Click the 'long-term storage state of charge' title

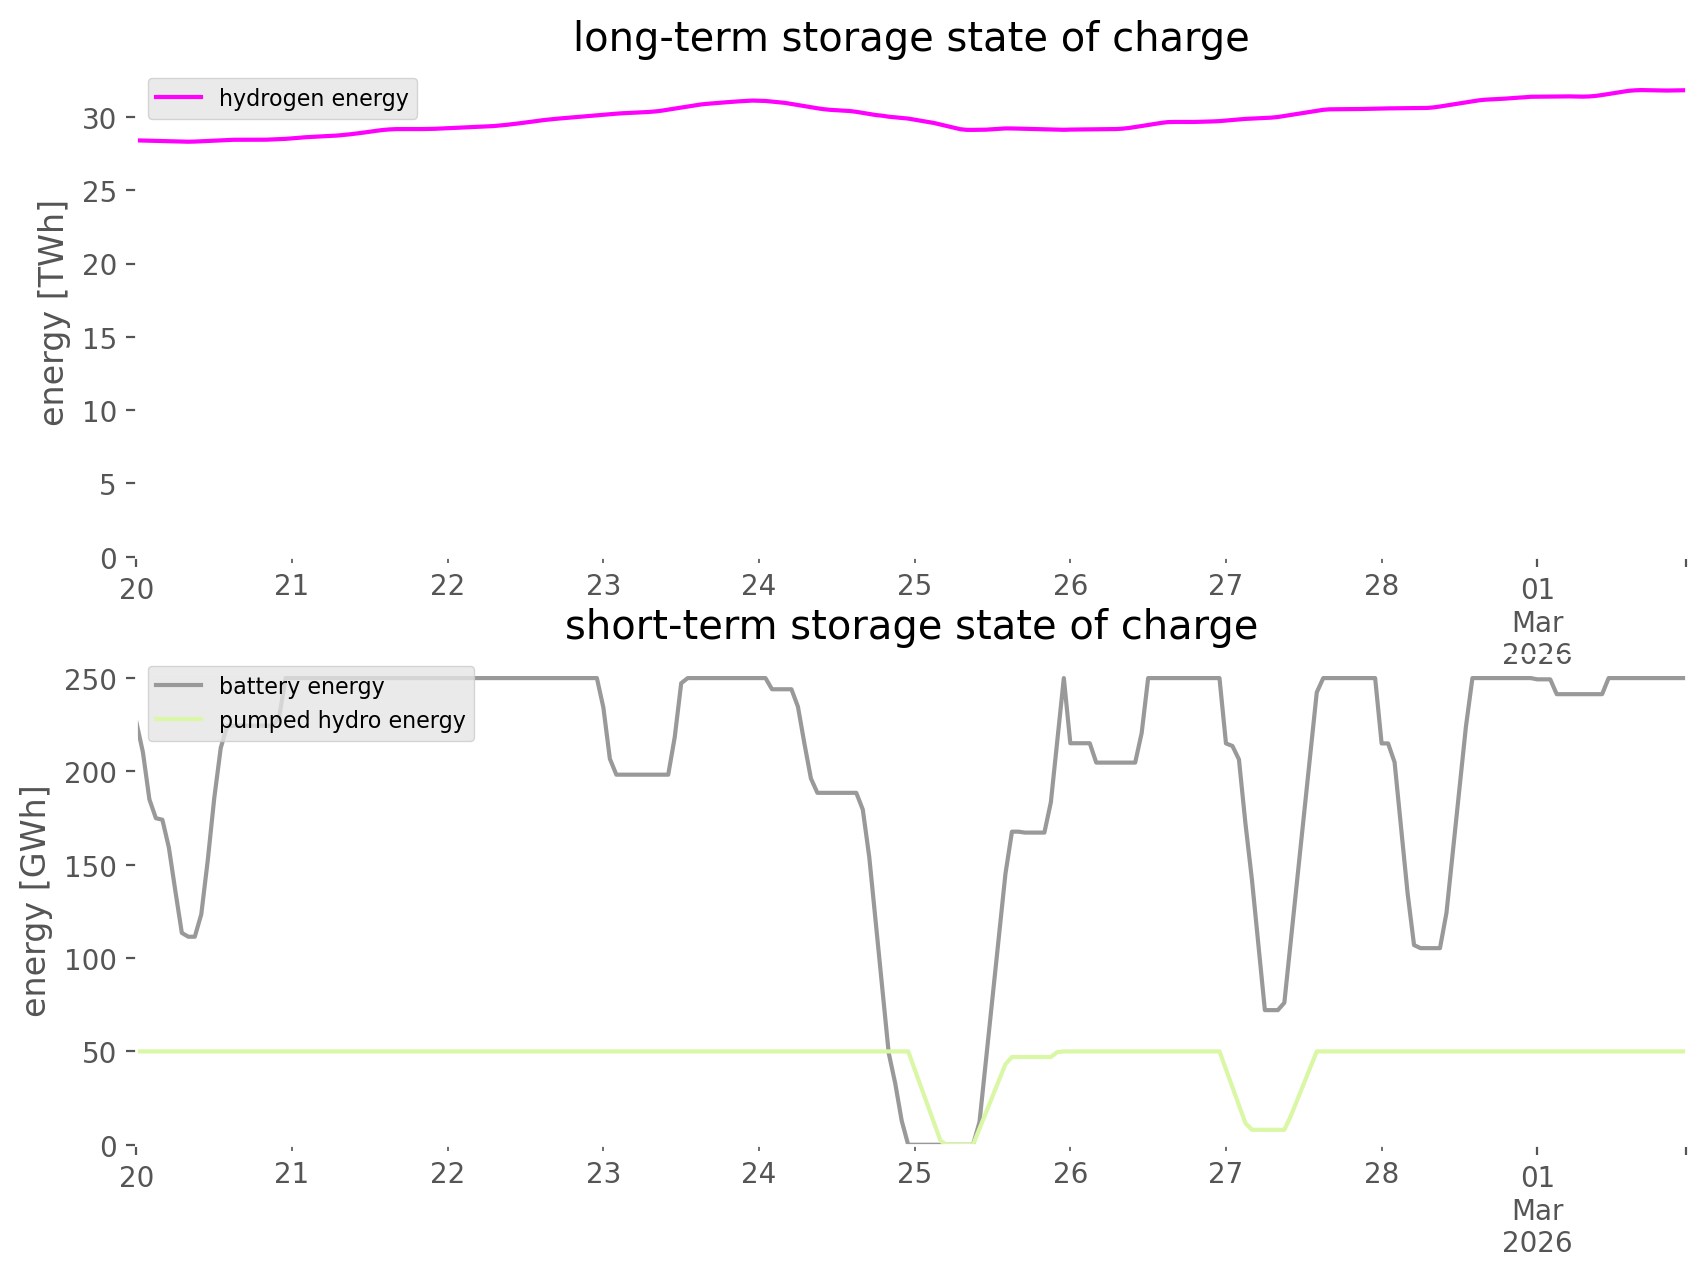910,38
